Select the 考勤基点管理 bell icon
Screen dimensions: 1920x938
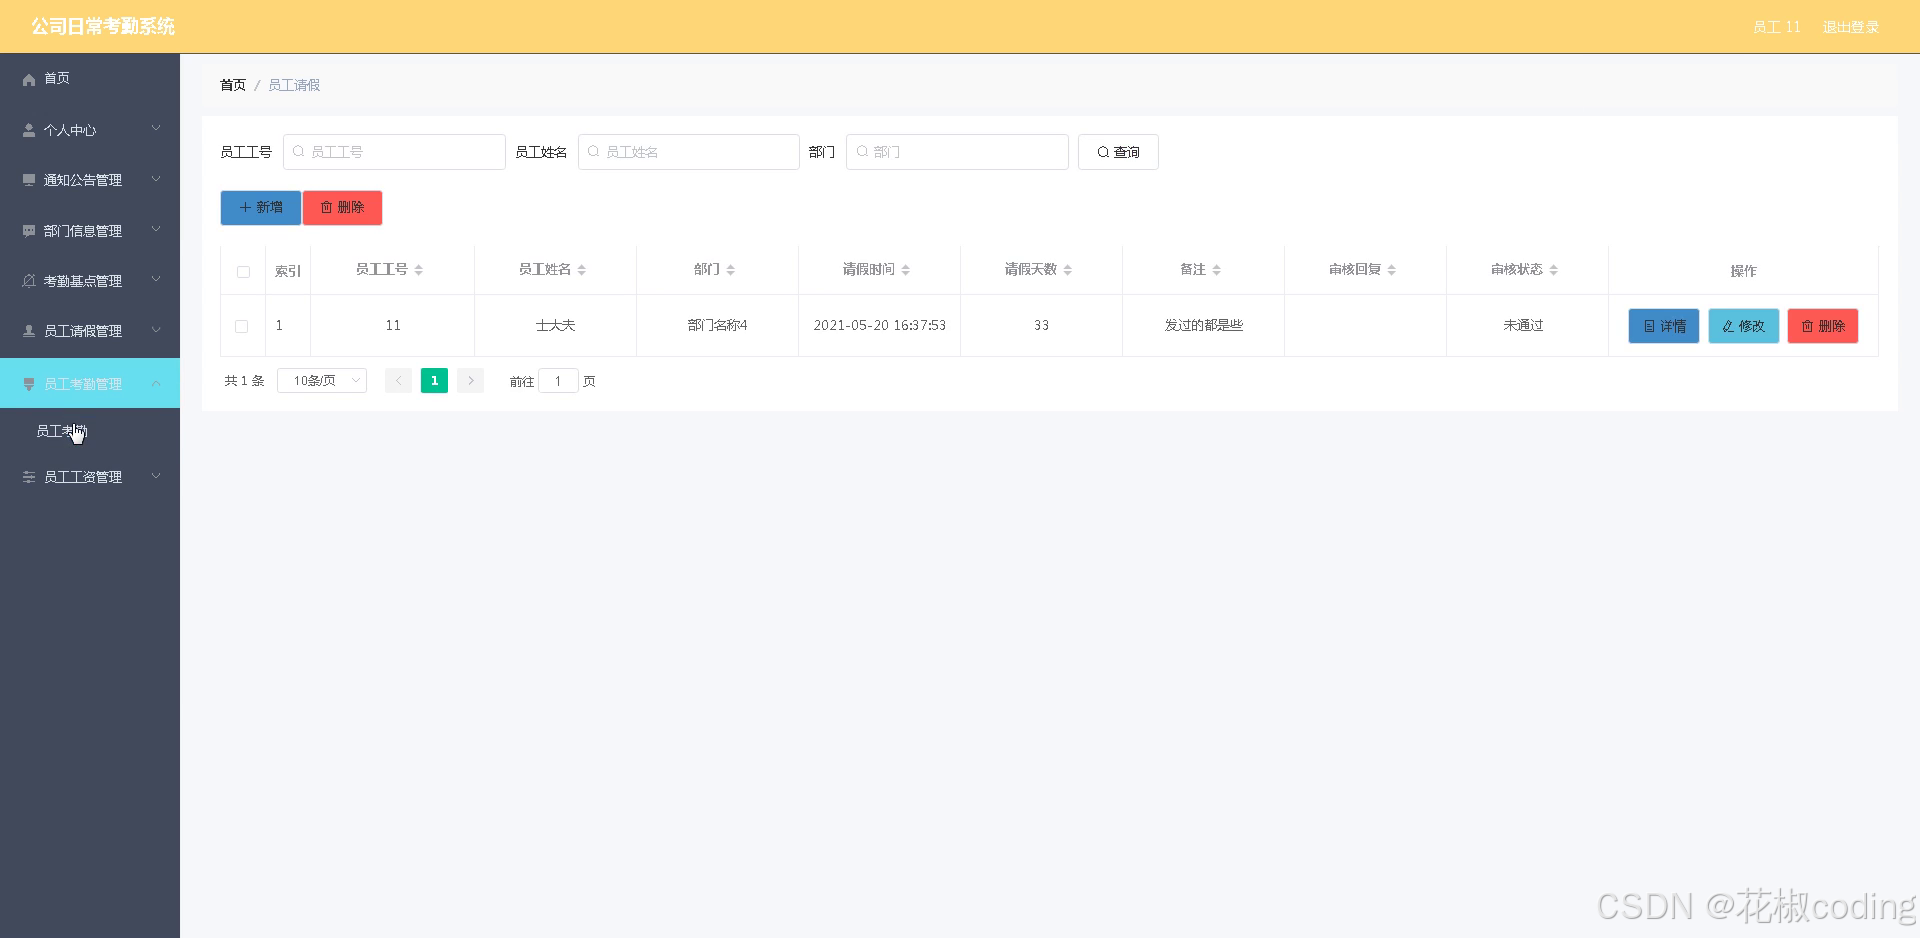pos(28,281)
